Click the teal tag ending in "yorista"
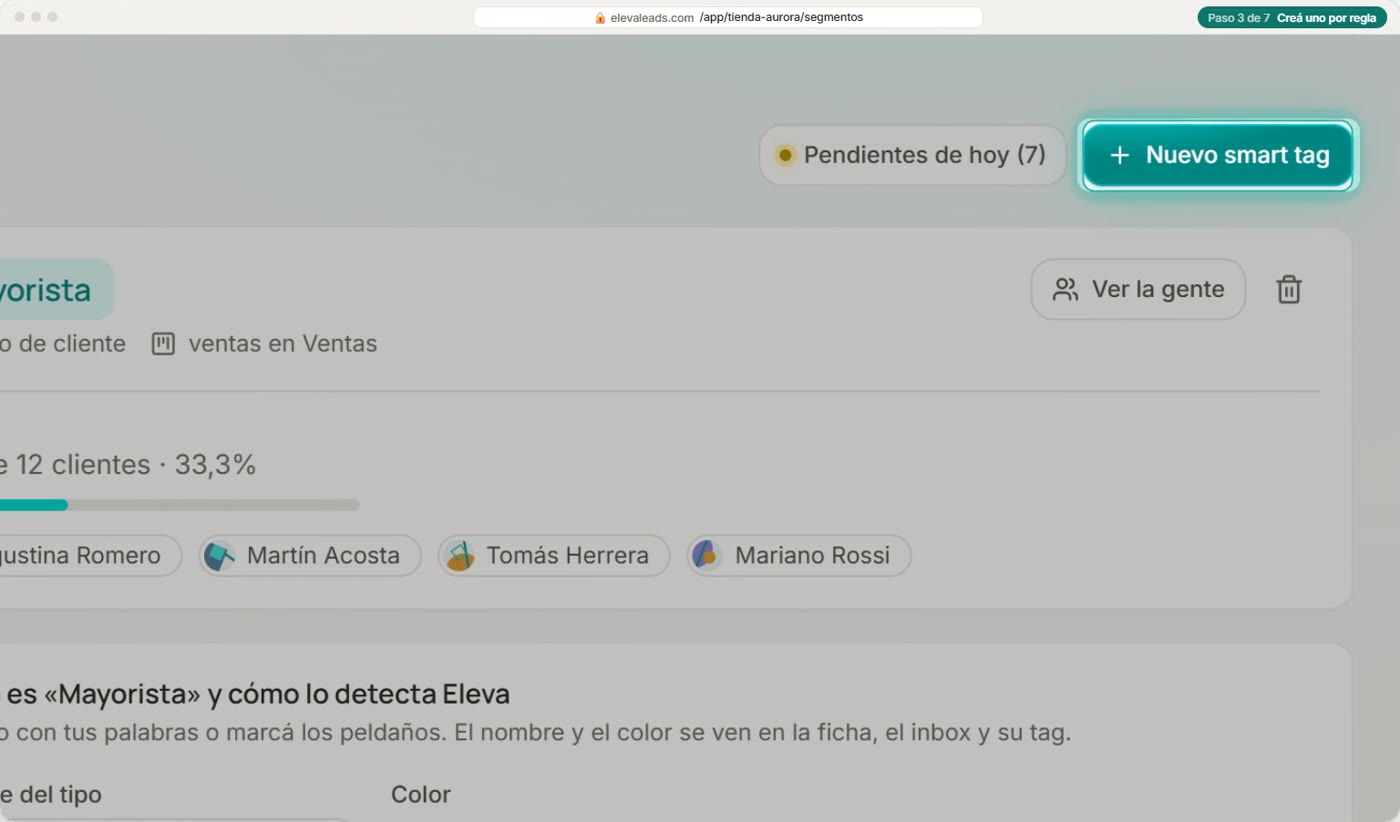Screen dimensions: 1400x822 pos(57,290)
